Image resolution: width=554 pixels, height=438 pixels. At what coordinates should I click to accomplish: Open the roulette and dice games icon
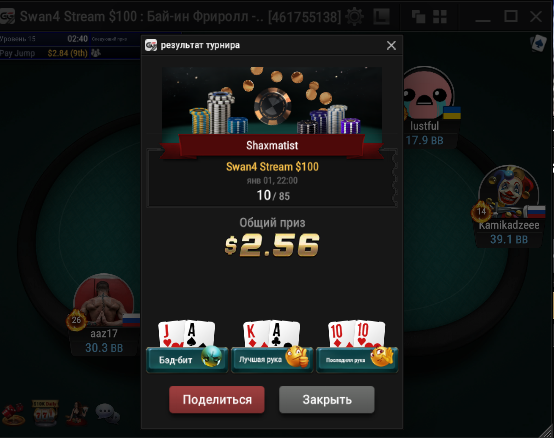tap(13, 414)
